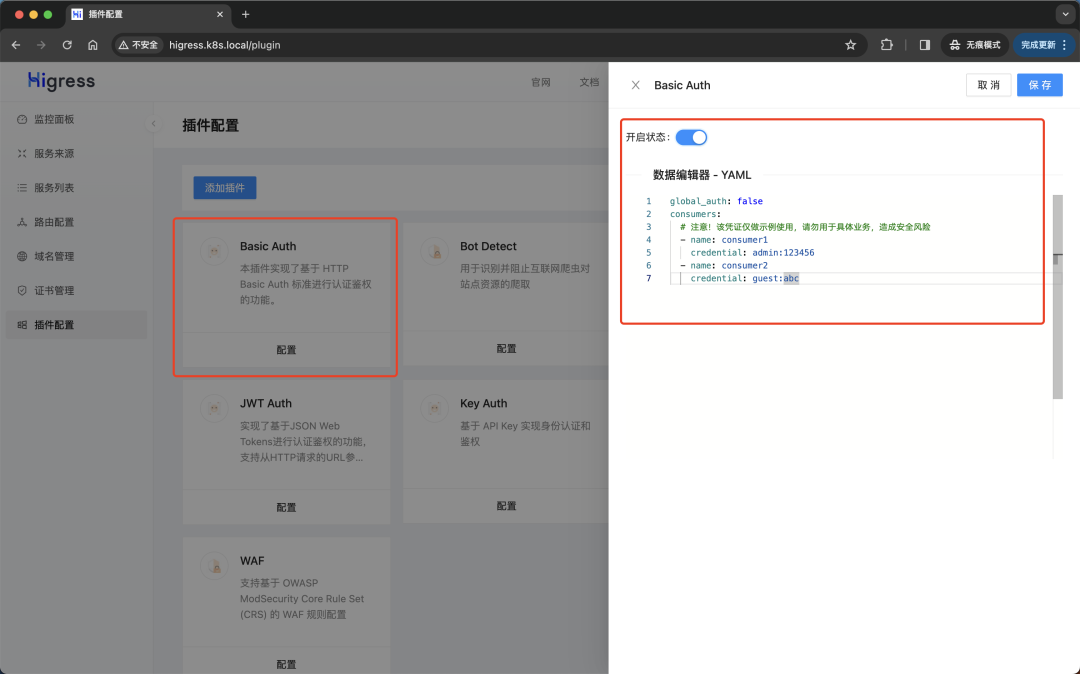
Task: Click the Bot Detect plugin icon
Action: [x=435, y=251]
